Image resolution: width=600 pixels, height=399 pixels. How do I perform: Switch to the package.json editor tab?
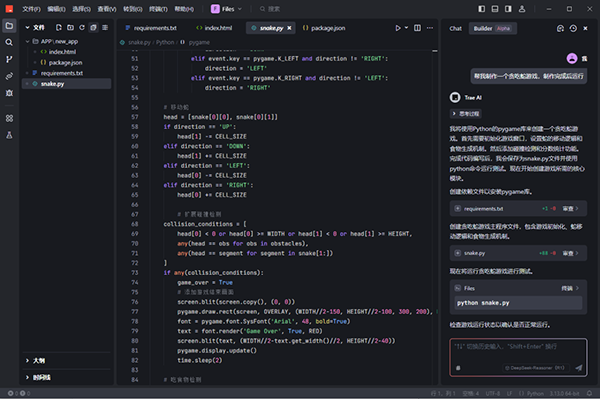[324, 28]
